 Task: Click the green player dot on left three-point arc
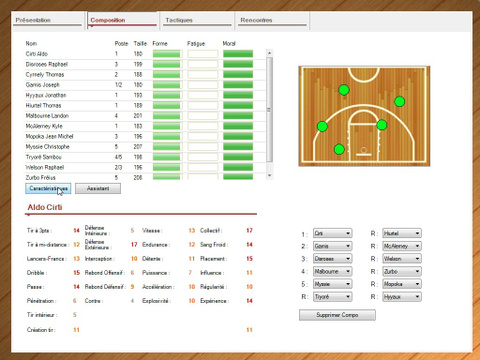coord(322,126)
